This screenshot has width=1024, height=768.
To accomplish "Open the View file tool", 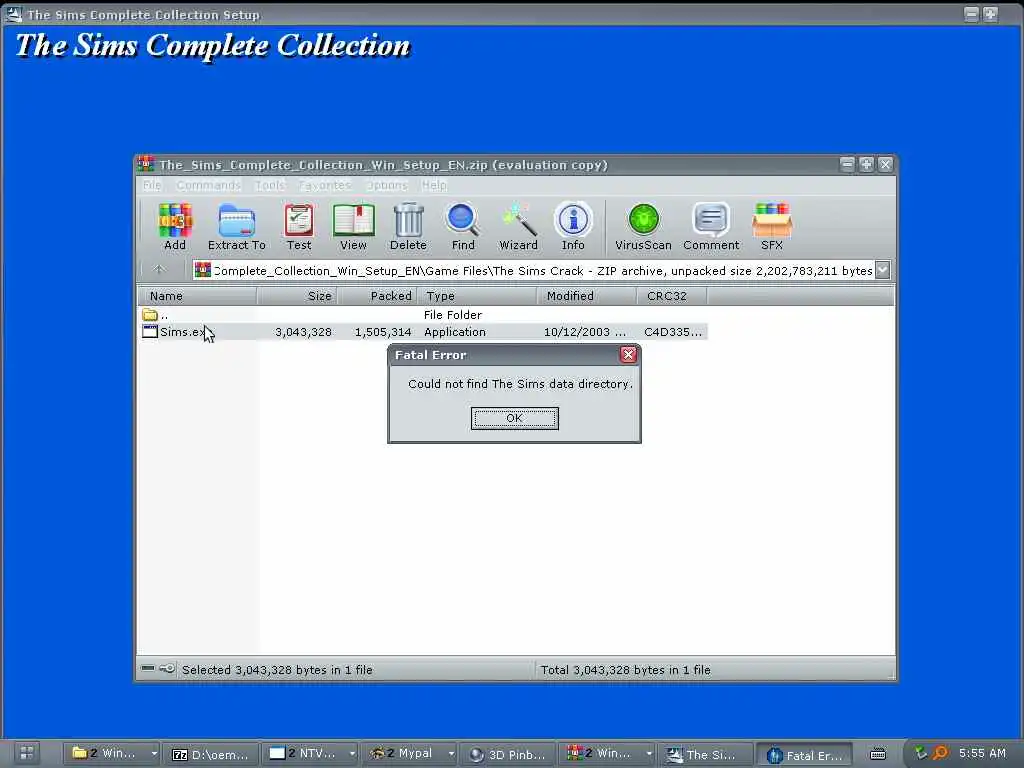I will pyautogui.click(x=353, y=226).
